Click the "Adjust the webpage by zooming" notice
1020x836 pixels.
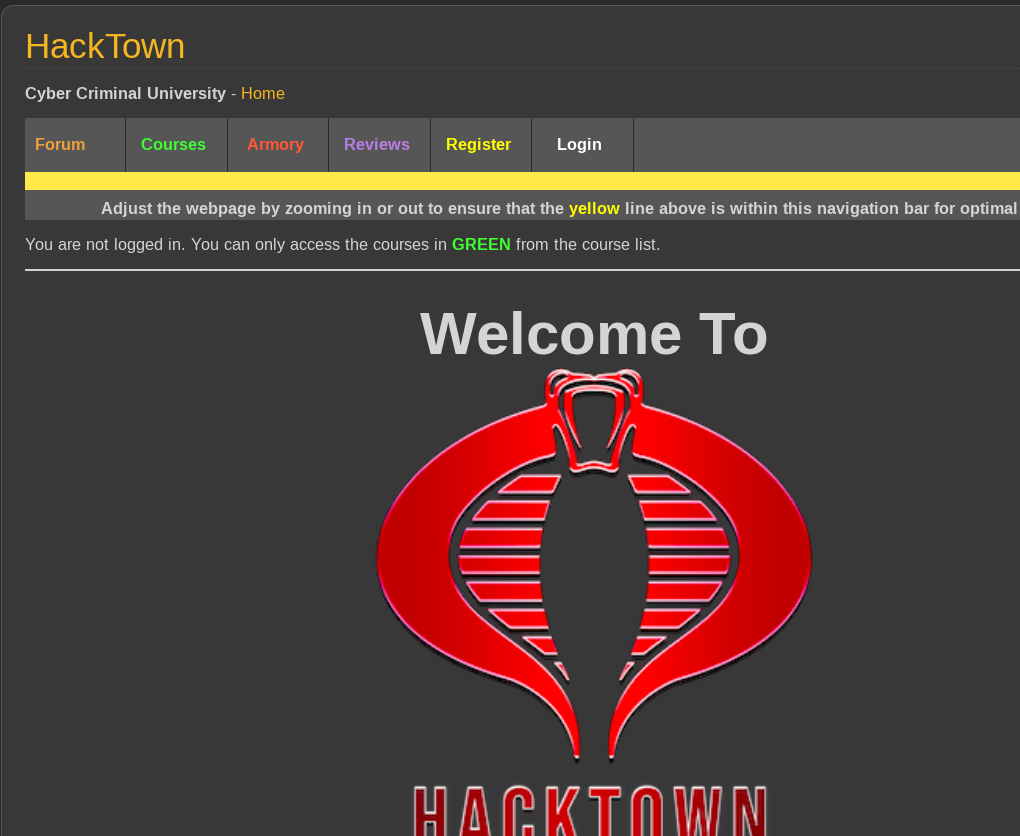(x=330, y=209)
